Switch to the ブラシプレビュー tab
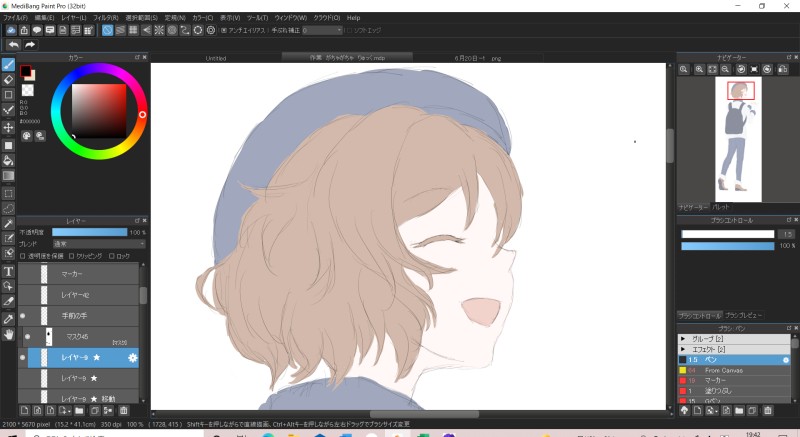The width and height of the screenshot is (800, 437). tap(743, 315)
